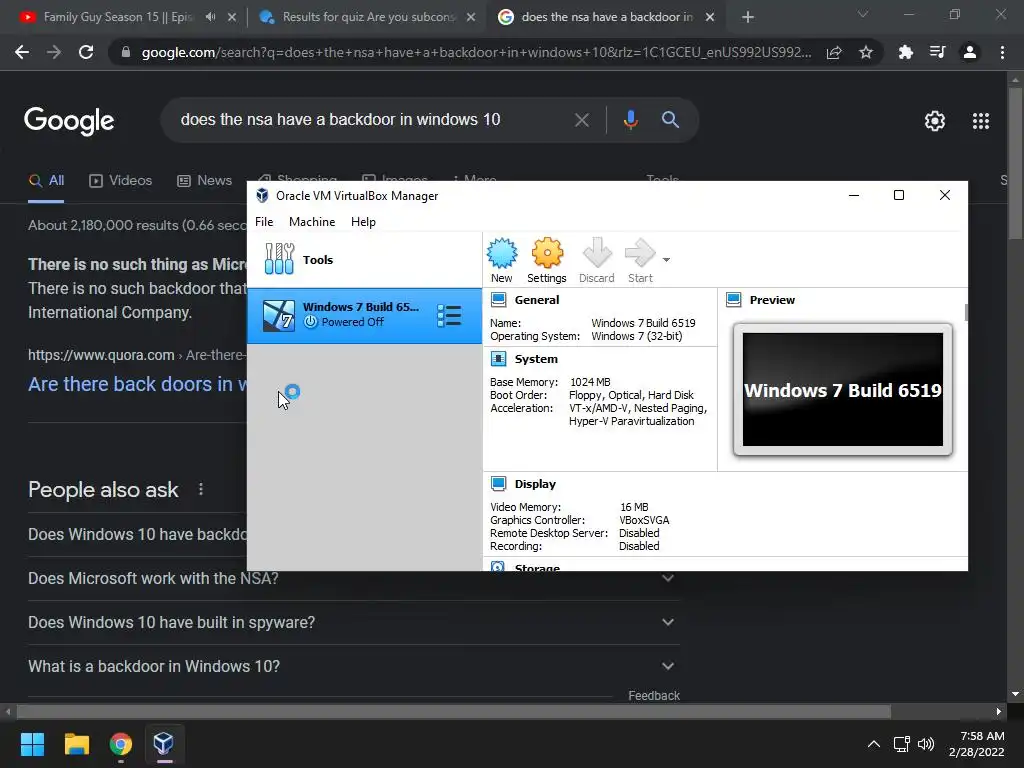Select the Tools entry in VirtualBox
This screenshot has width=1024, height=768.
coord(364,259)
